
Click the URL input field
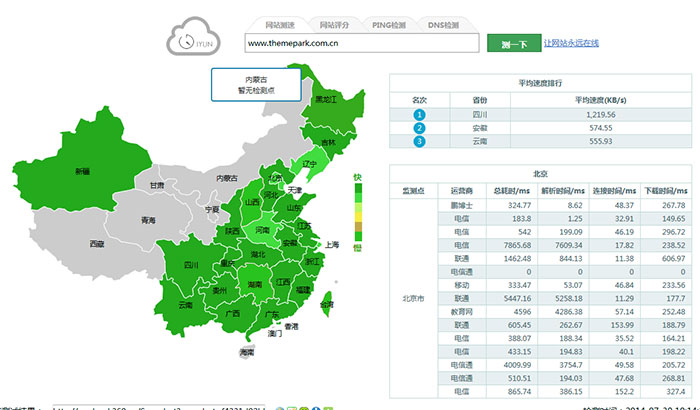tap(362, 44)
